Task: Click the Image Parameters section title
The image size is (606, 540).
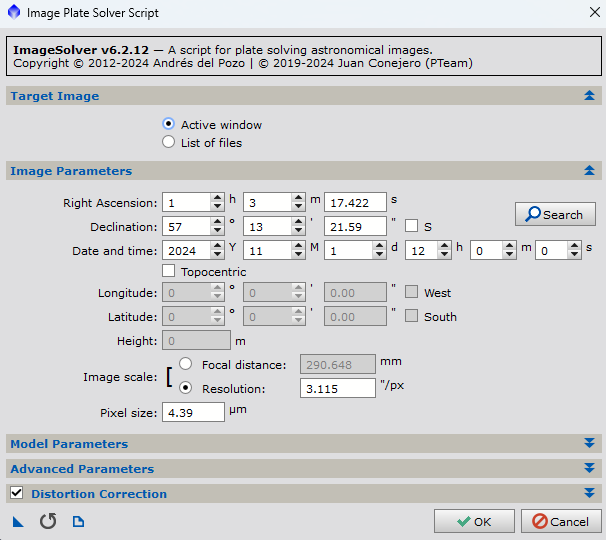Action: click(71, 171)
